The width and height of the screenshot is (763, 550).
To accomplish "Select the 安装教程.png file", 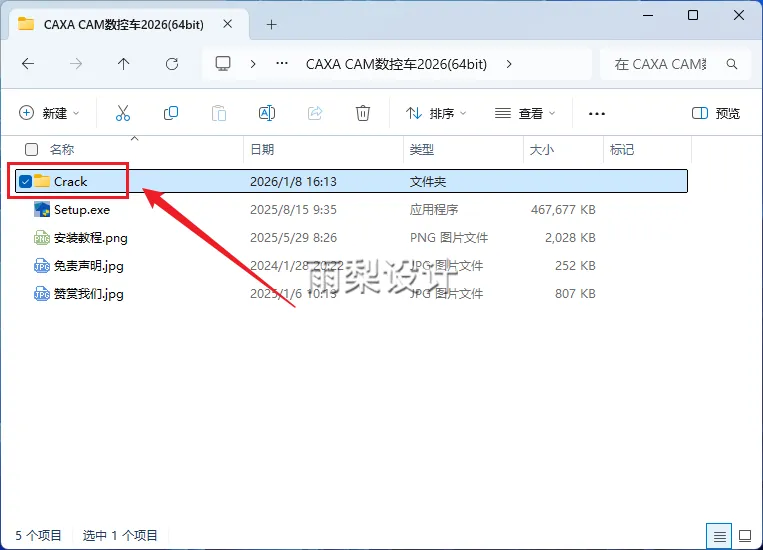I will pyautogui.click(x=91, y=238).
